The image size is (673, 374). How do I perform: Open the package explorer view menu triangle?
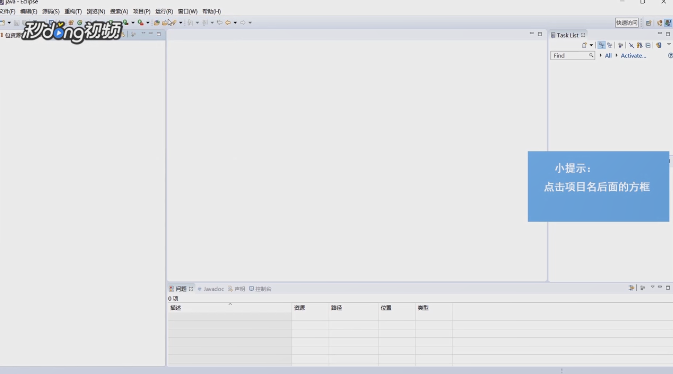pyautogui.click(x=143, y=33)
